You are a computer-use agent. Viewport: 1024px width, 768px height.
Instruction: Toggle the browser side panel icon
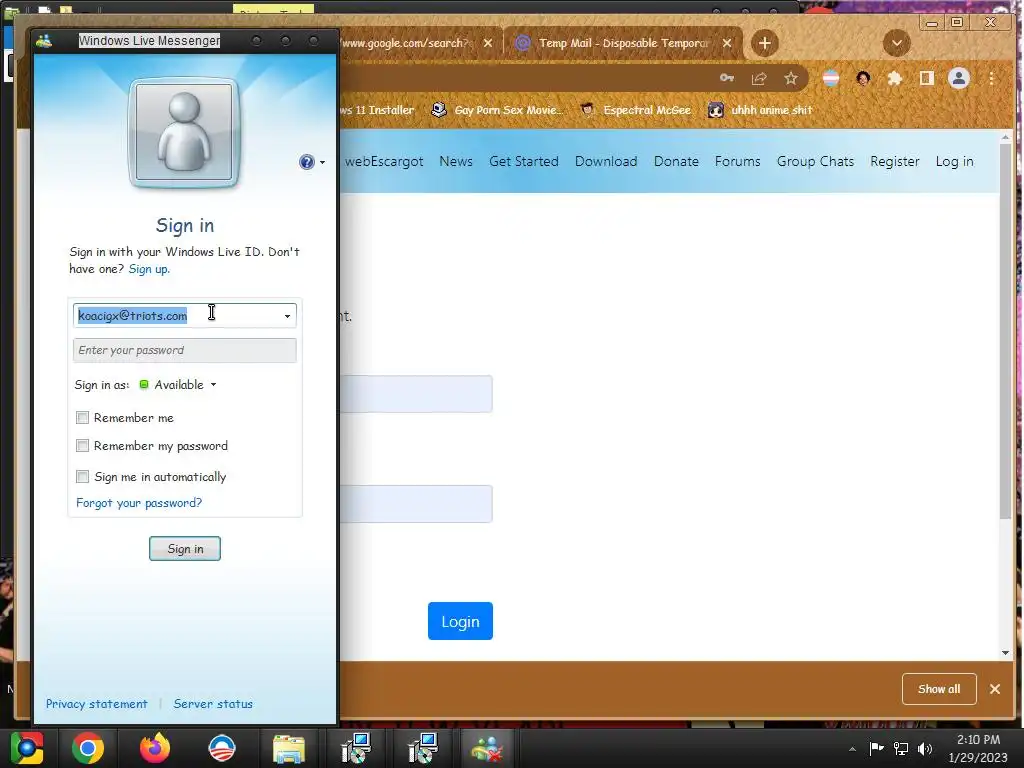coord(927,78)
